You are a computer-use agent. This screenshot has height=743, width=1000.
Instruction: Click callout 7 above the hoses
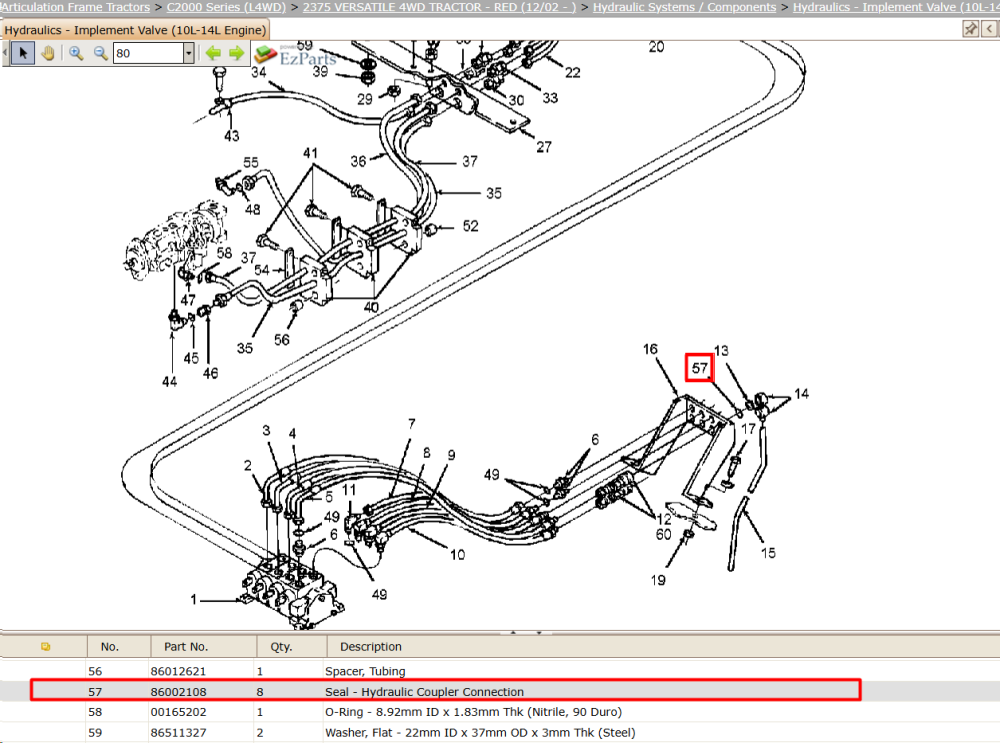click(x=412, y=423)
